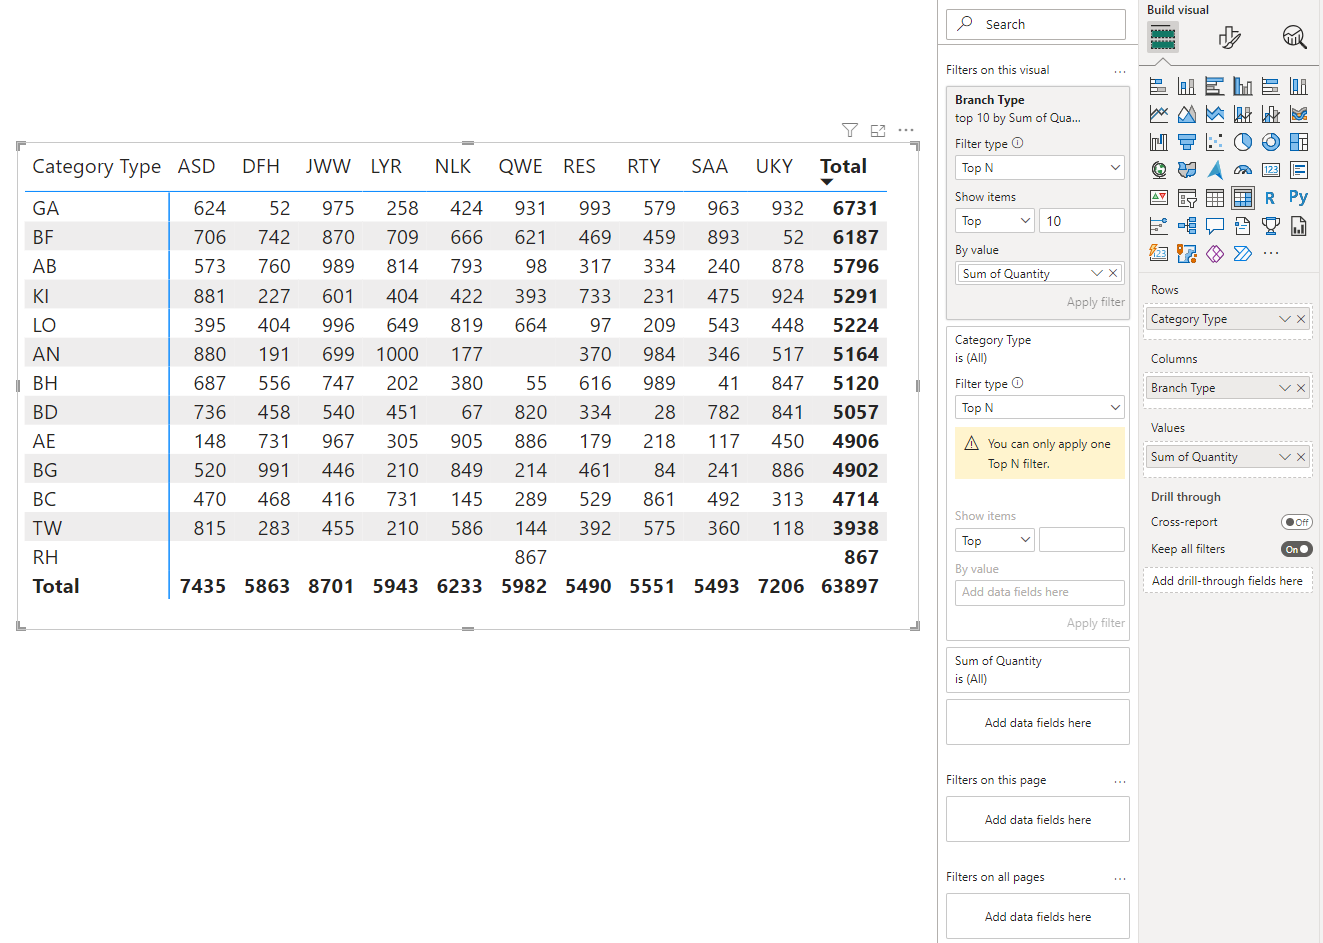Remove Branch Type from Columns
The image size is (1323, 943).
coord(1301,388)
